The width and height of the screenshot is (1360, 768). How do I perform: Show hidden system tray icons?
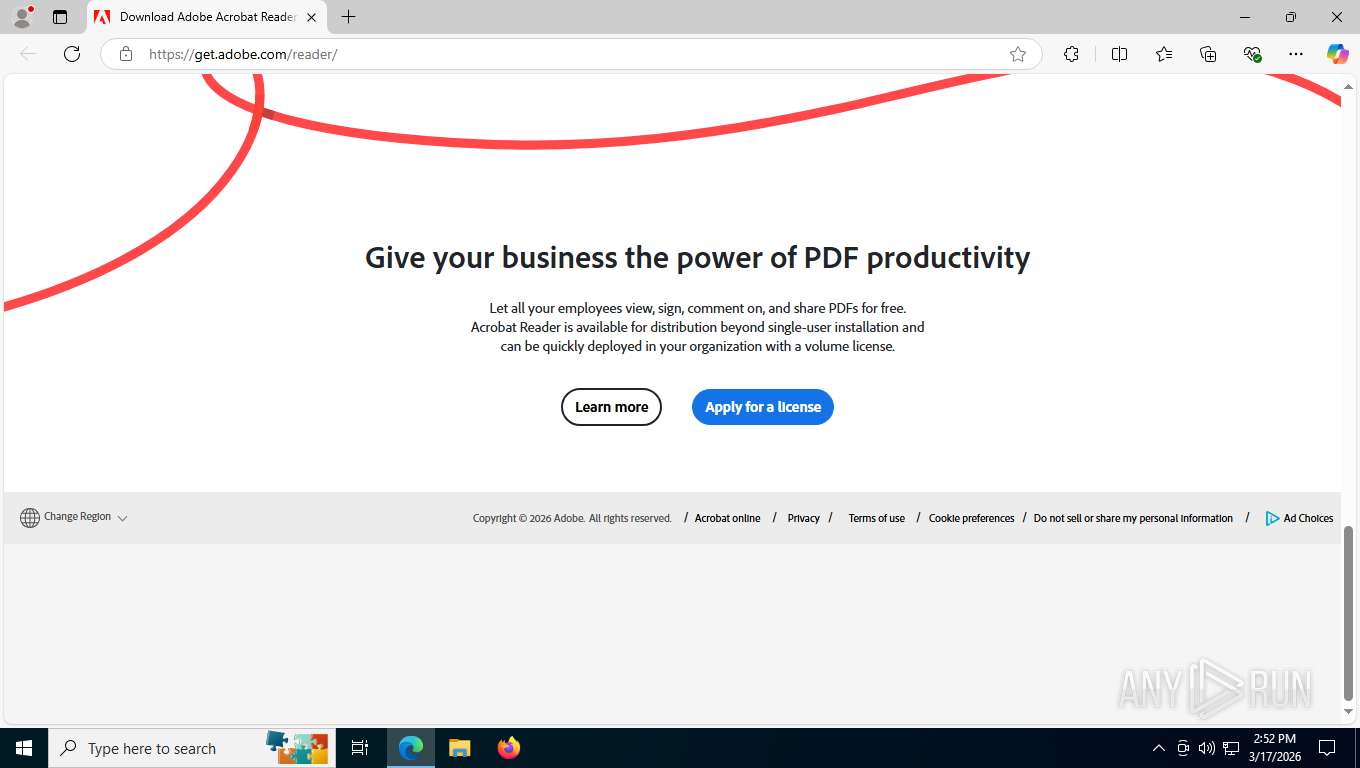coord(1159,748)
